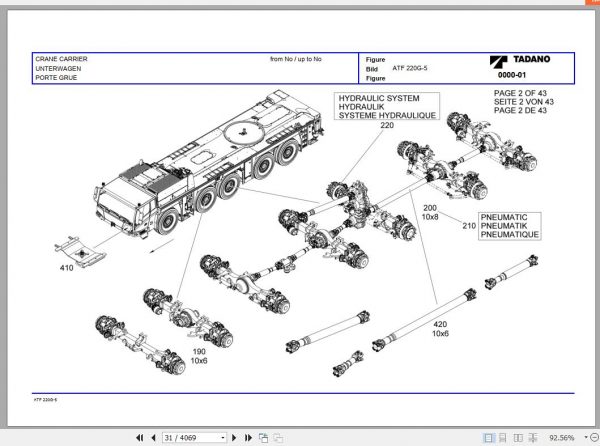This screenshot has width=600, height=446.
Task: Click part number 420 label
Action: [440, 324]
